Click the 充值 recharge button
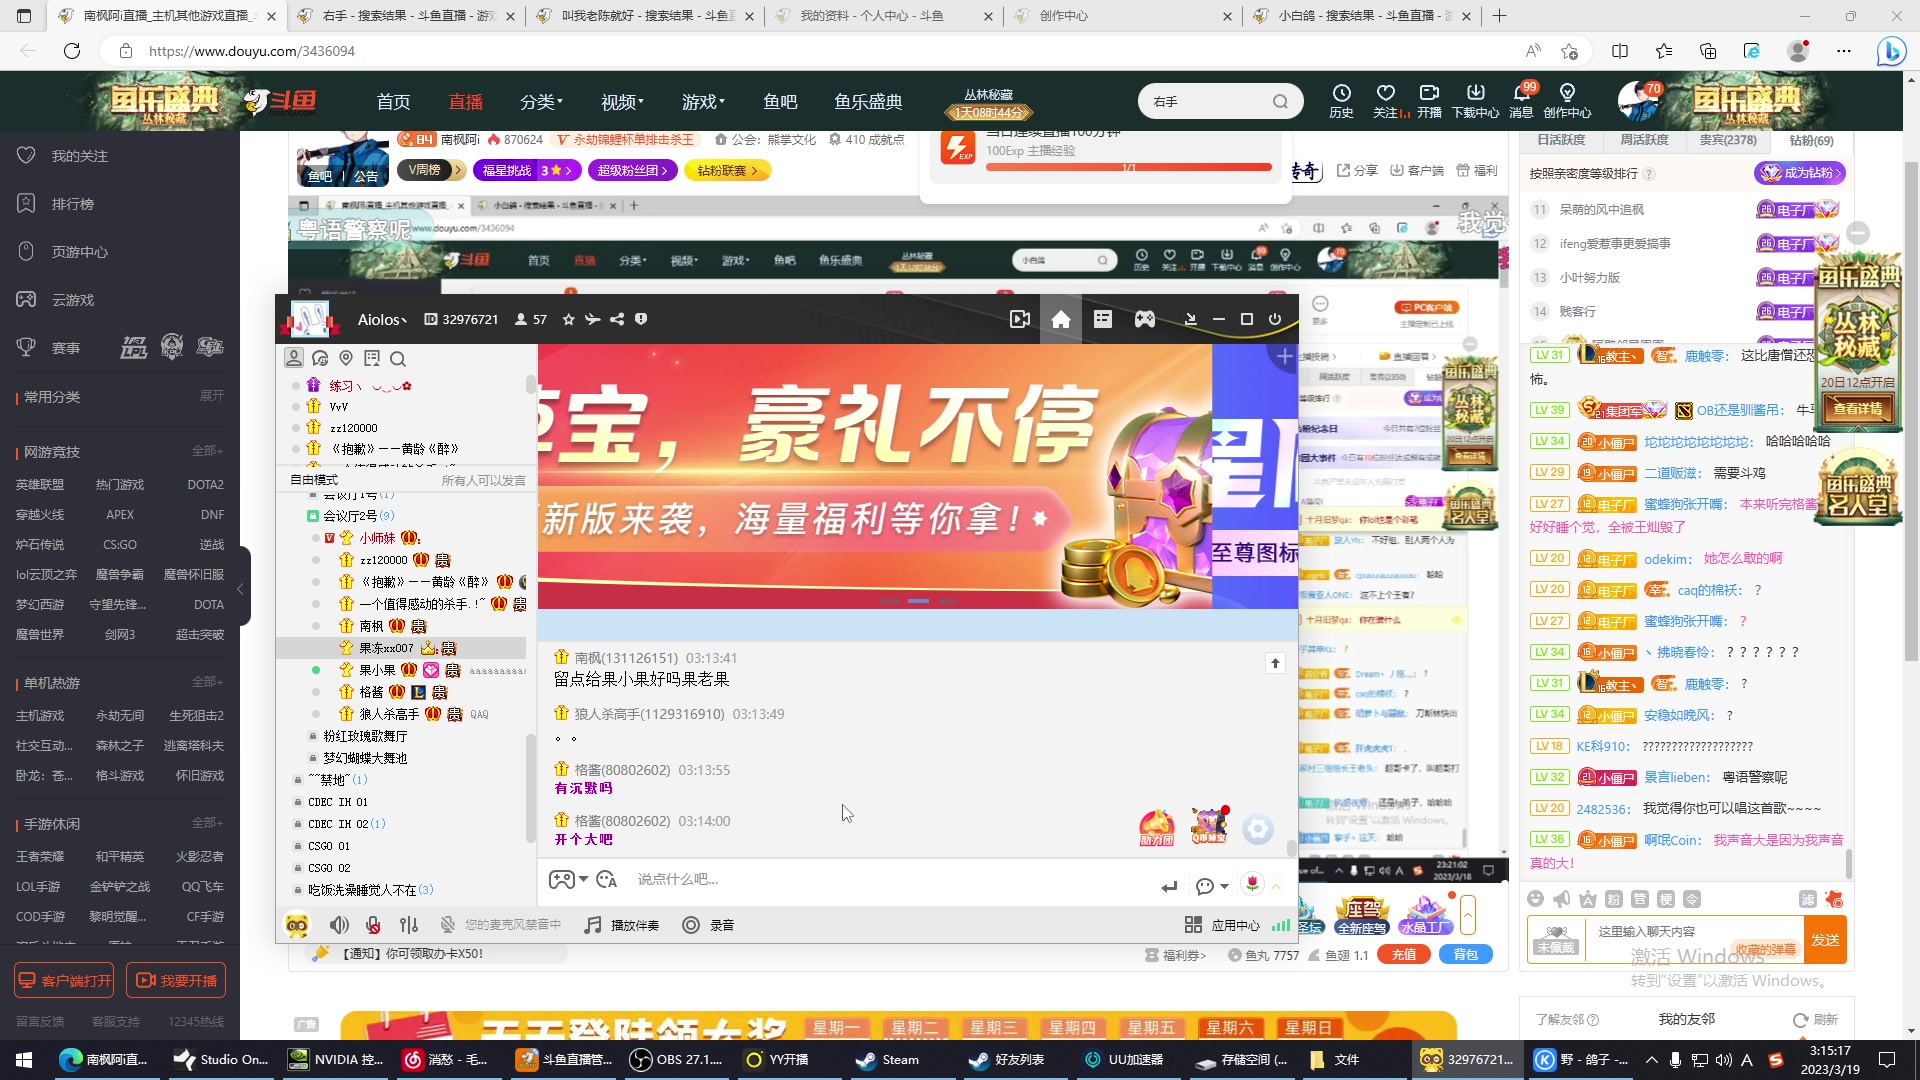This screenshot has height=1080, width=1920. click(x=1403, y=955)
